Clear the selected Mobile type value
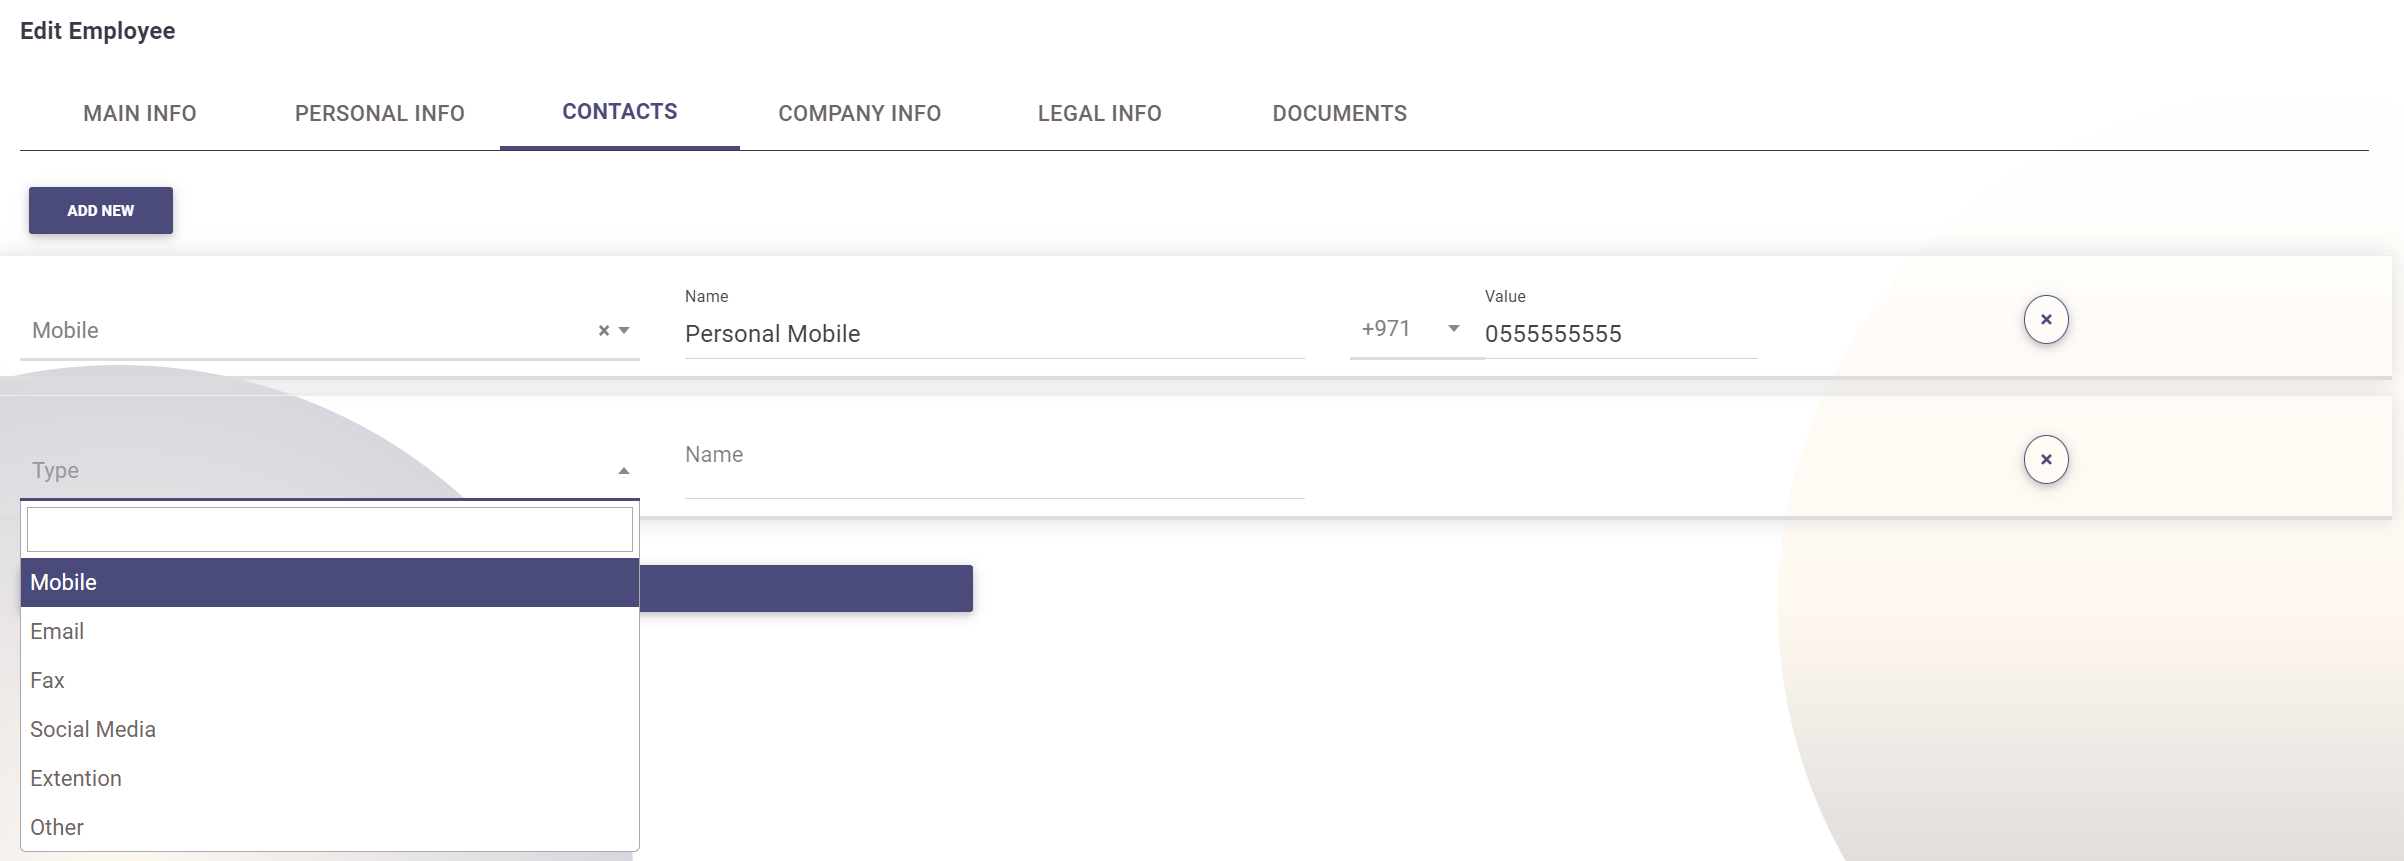The image size is (2404, 861). (603, 331)
